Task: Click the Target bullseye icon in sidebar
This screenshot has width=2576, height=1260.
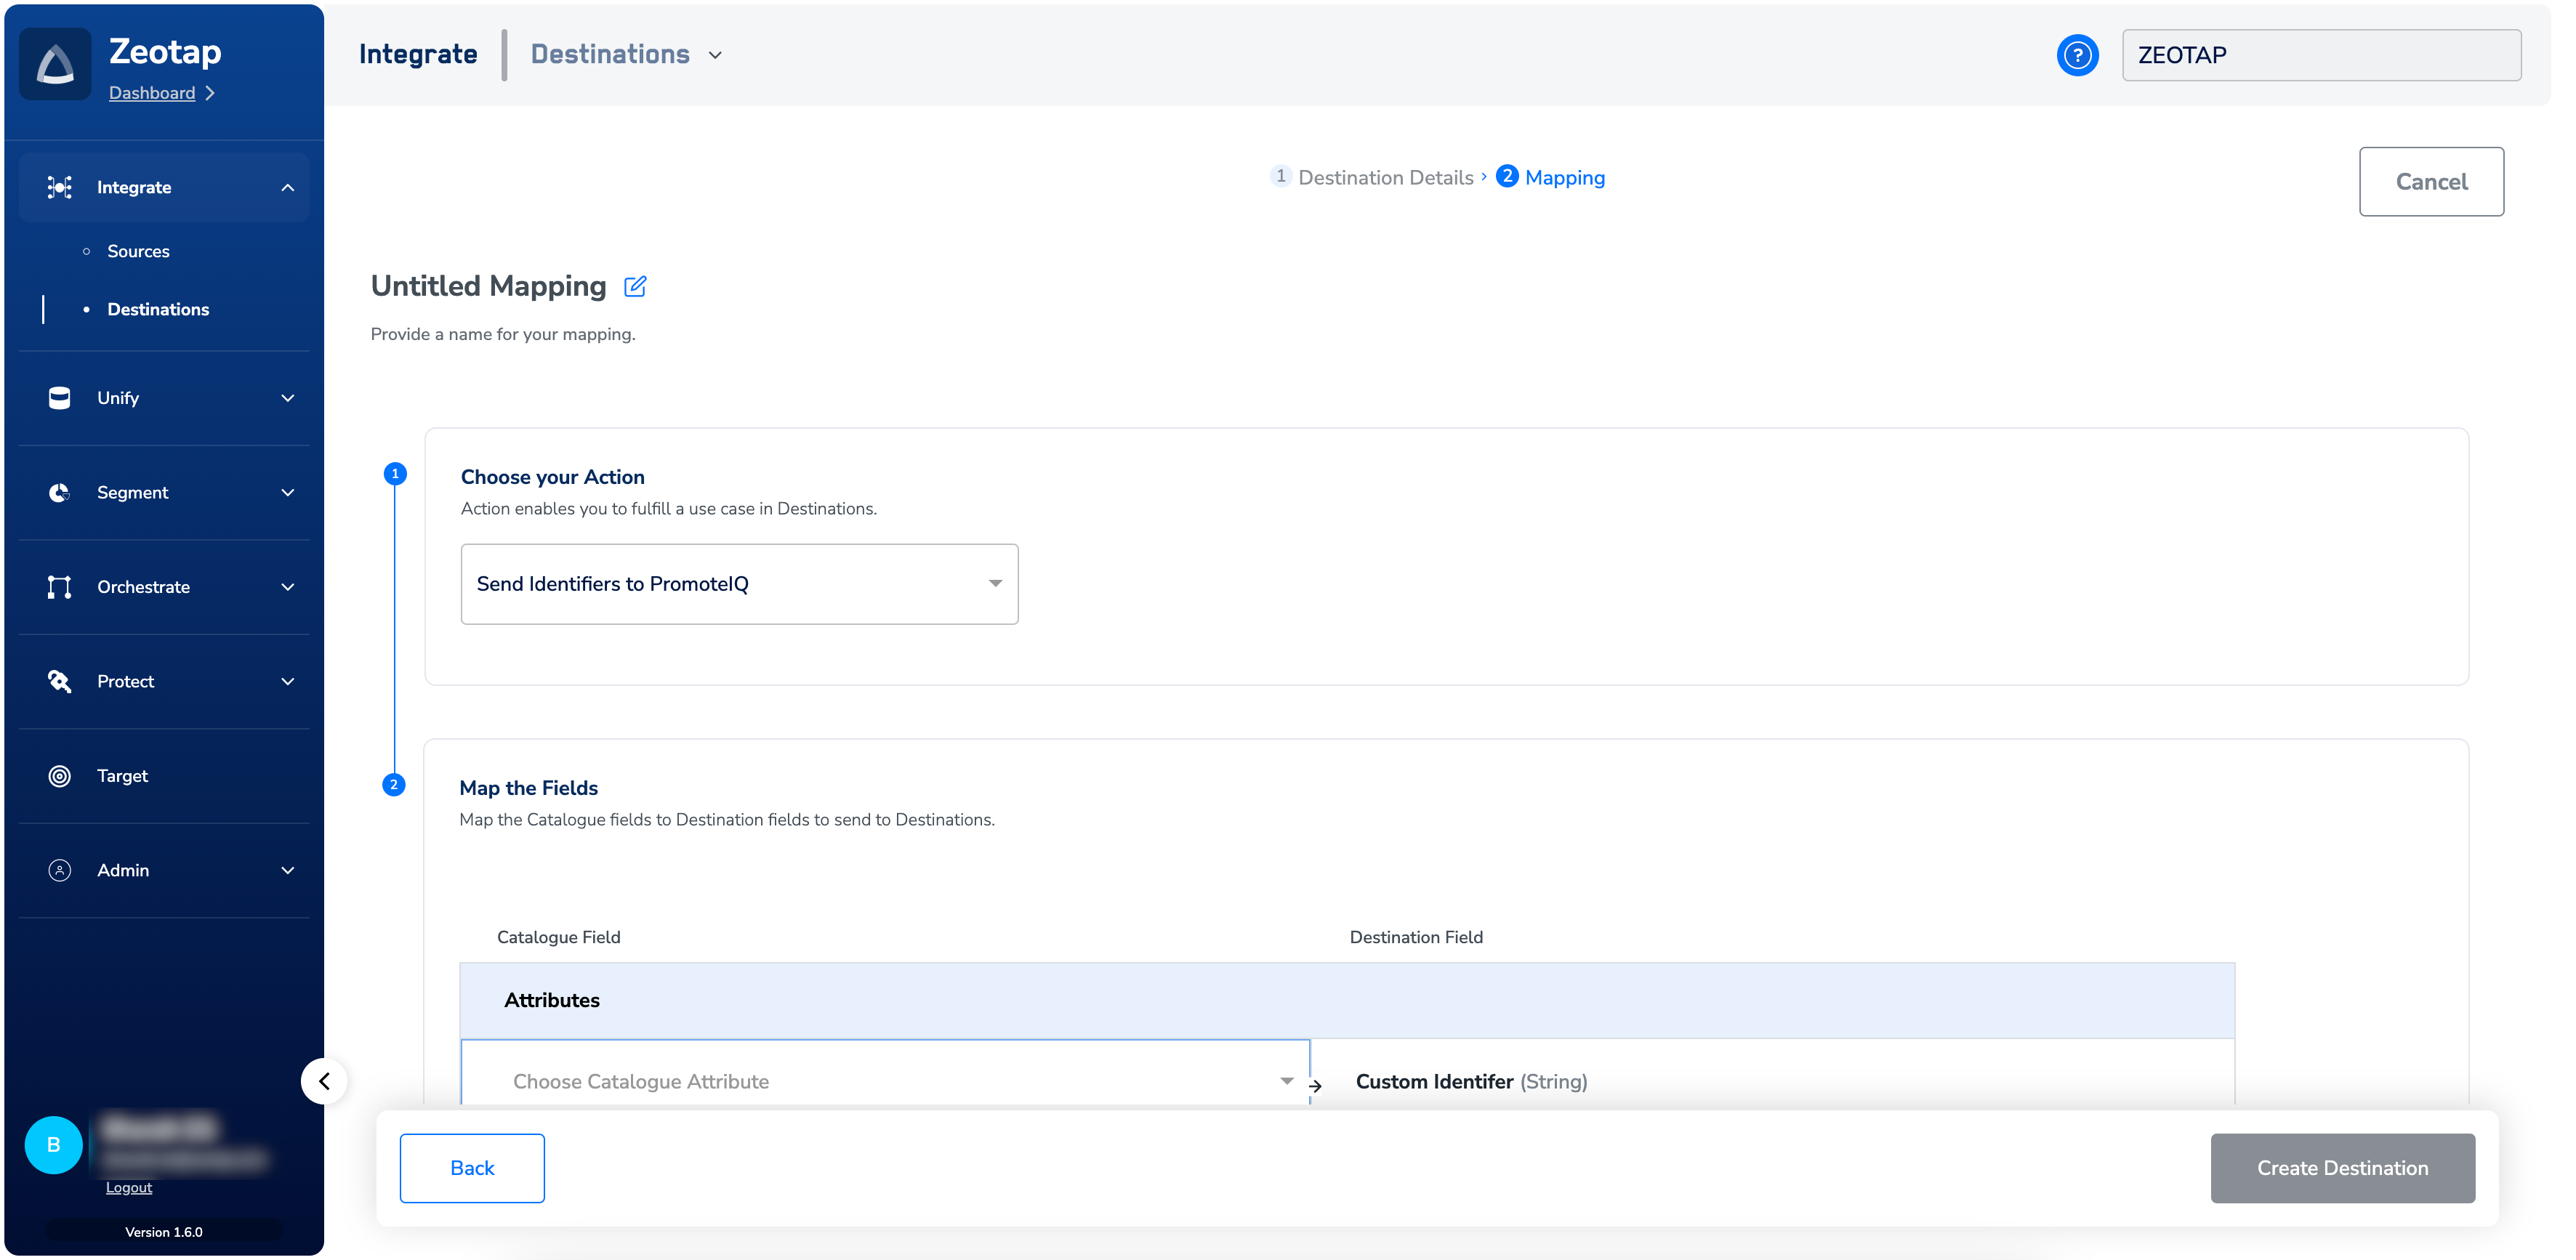Action: [60, 776]
